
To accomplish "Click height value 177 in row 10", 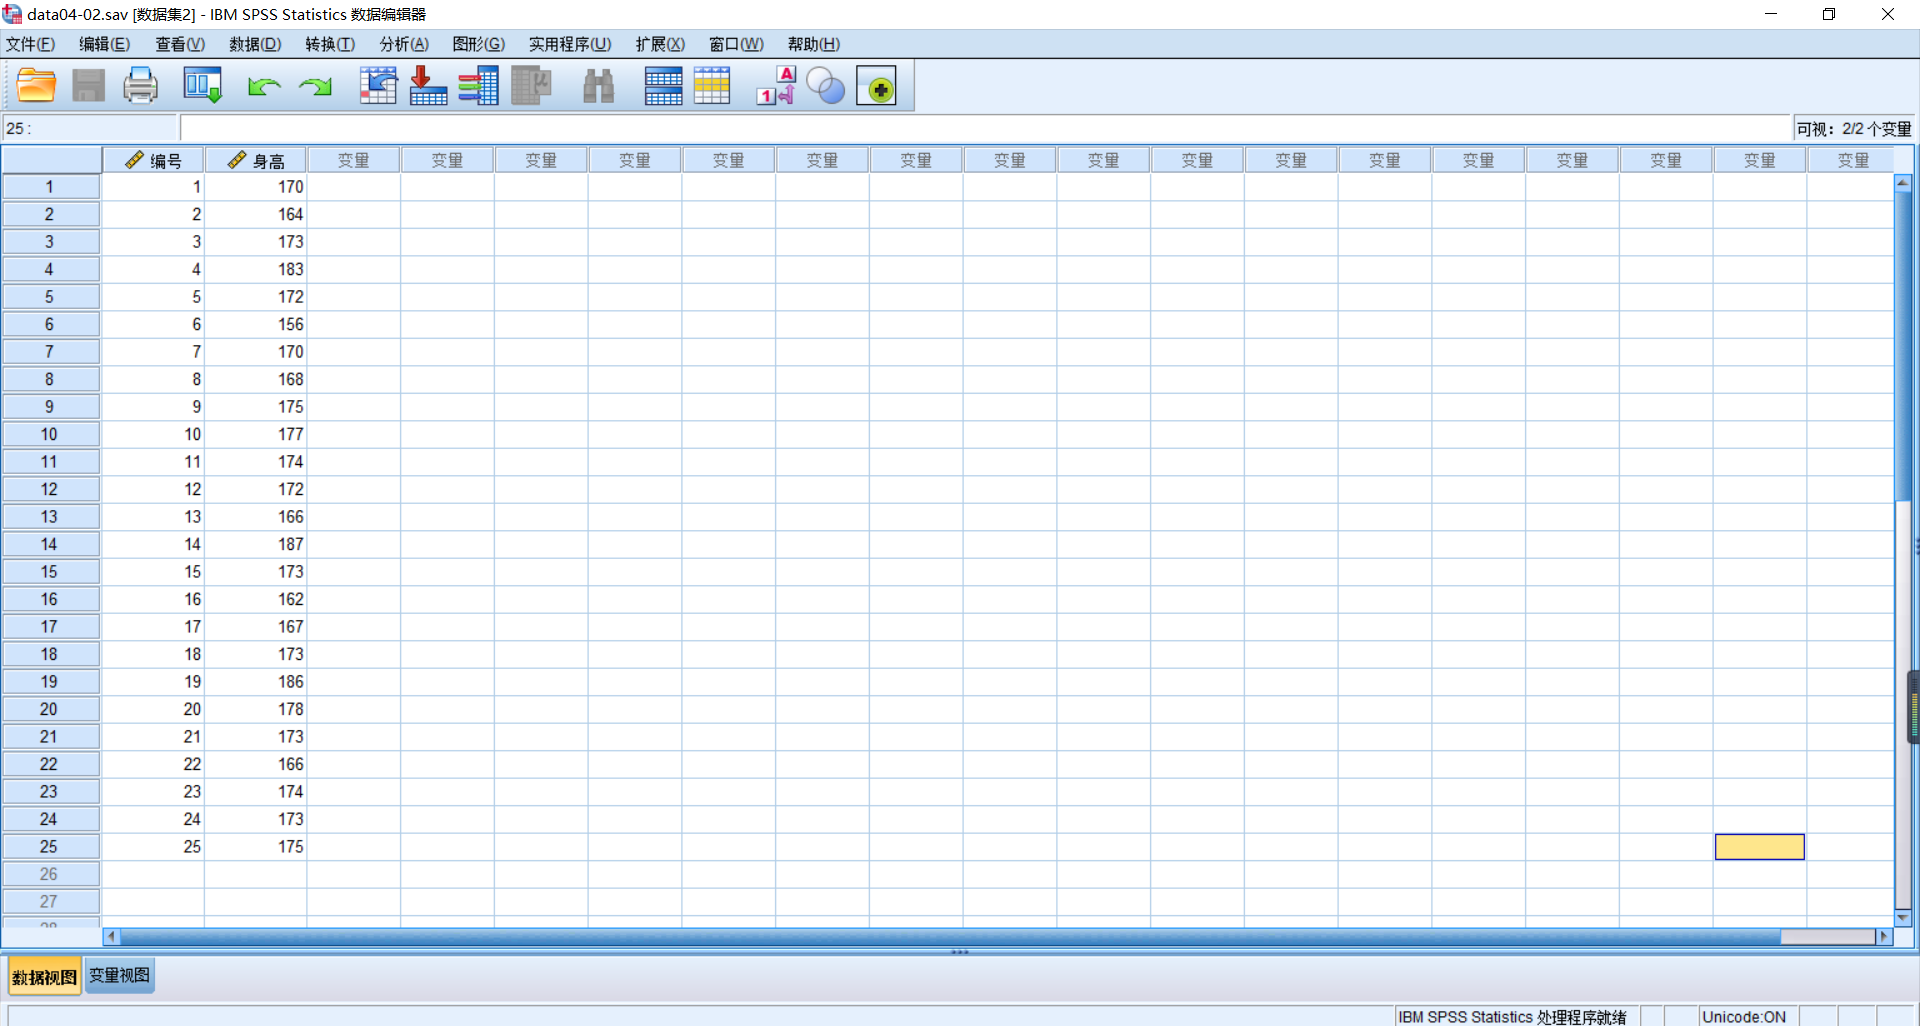I will [256, 435].
